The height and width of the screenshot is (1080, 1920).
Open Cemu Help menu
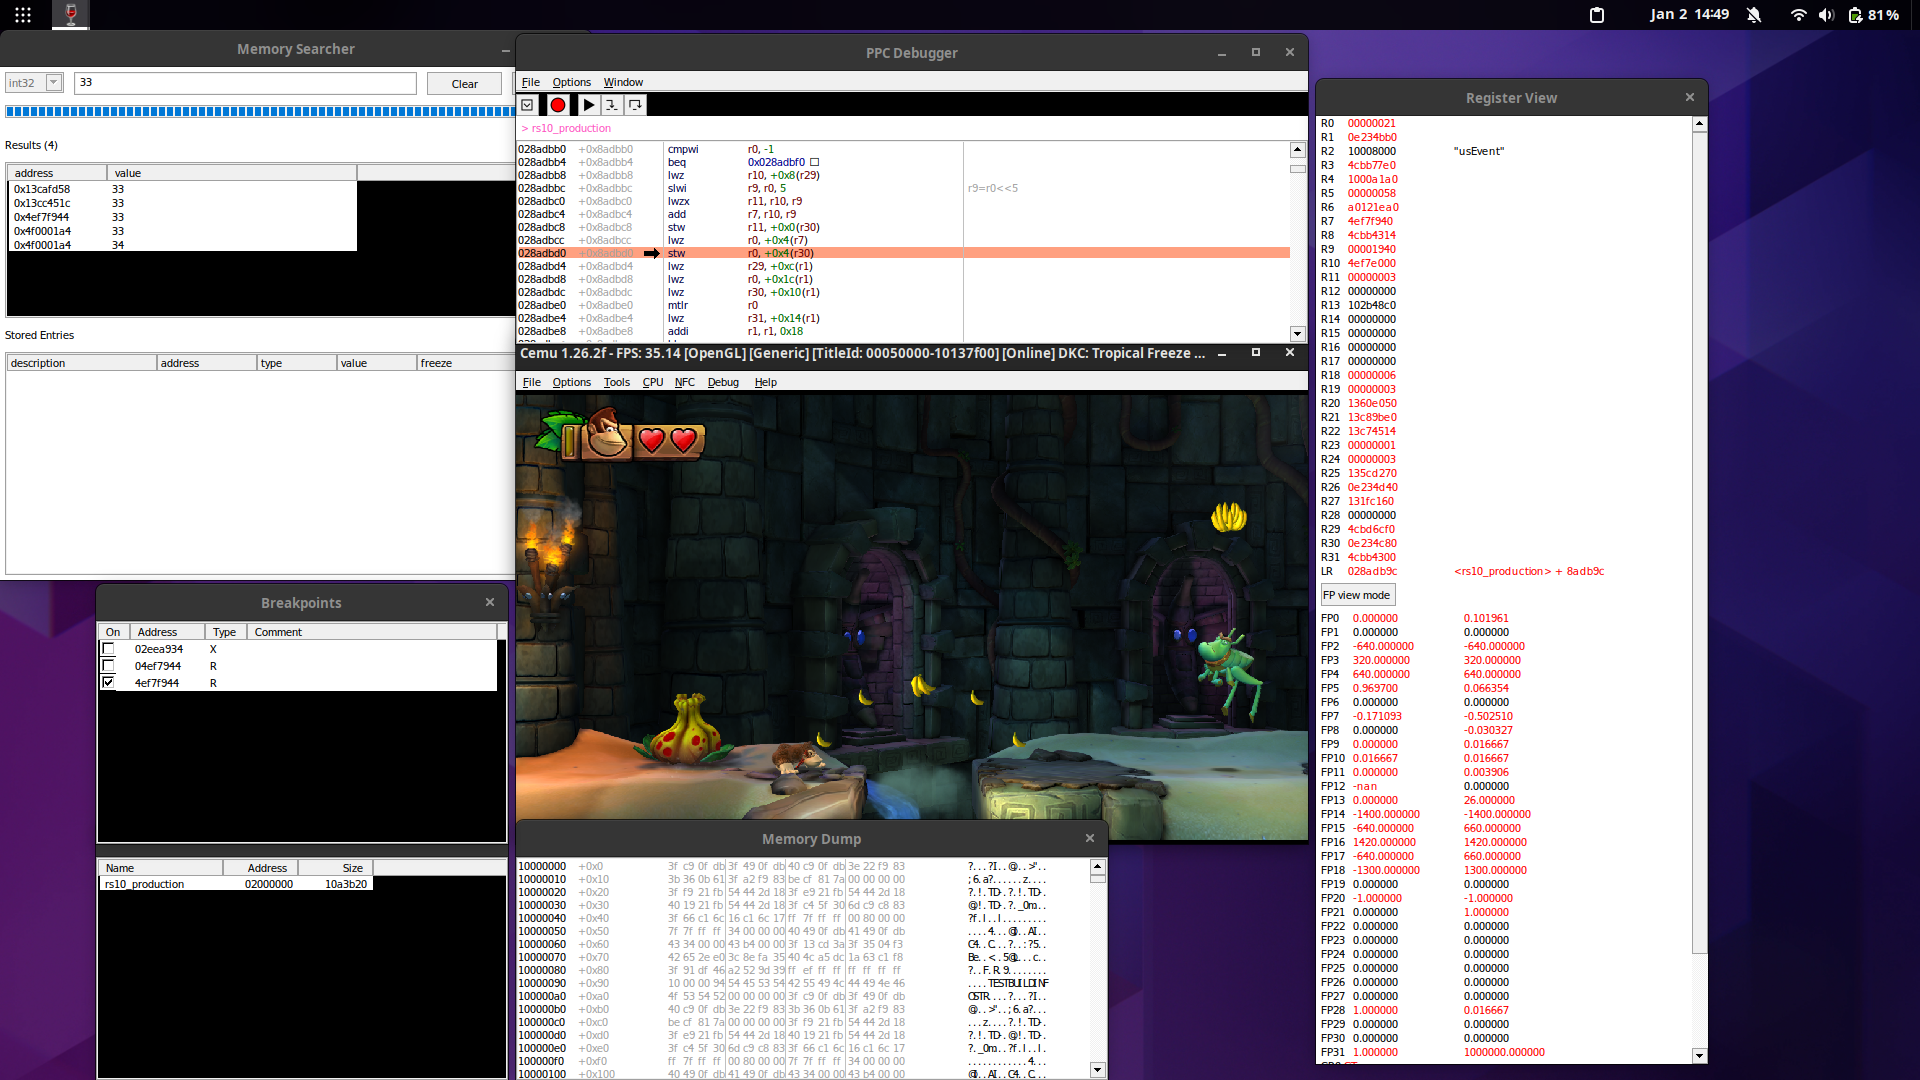766,382
